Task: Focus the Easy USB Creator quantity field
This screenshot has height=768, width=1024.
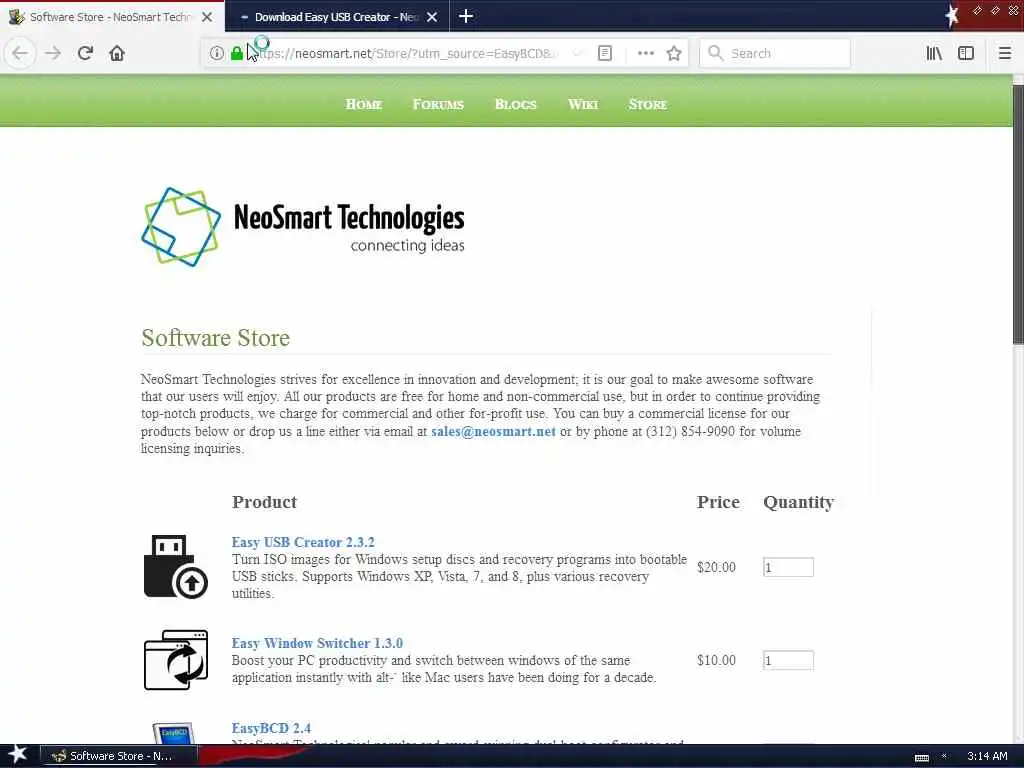Action: point(788,567)
